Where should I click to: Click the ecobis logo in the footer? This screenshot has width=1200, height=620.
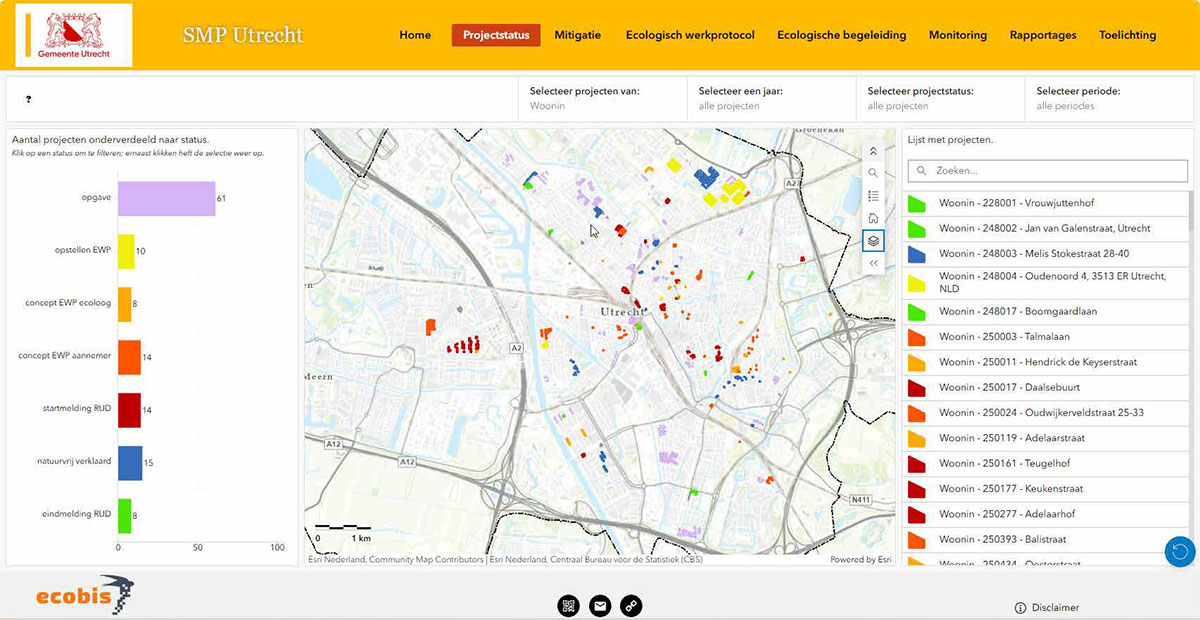click(x=84, y=596)
